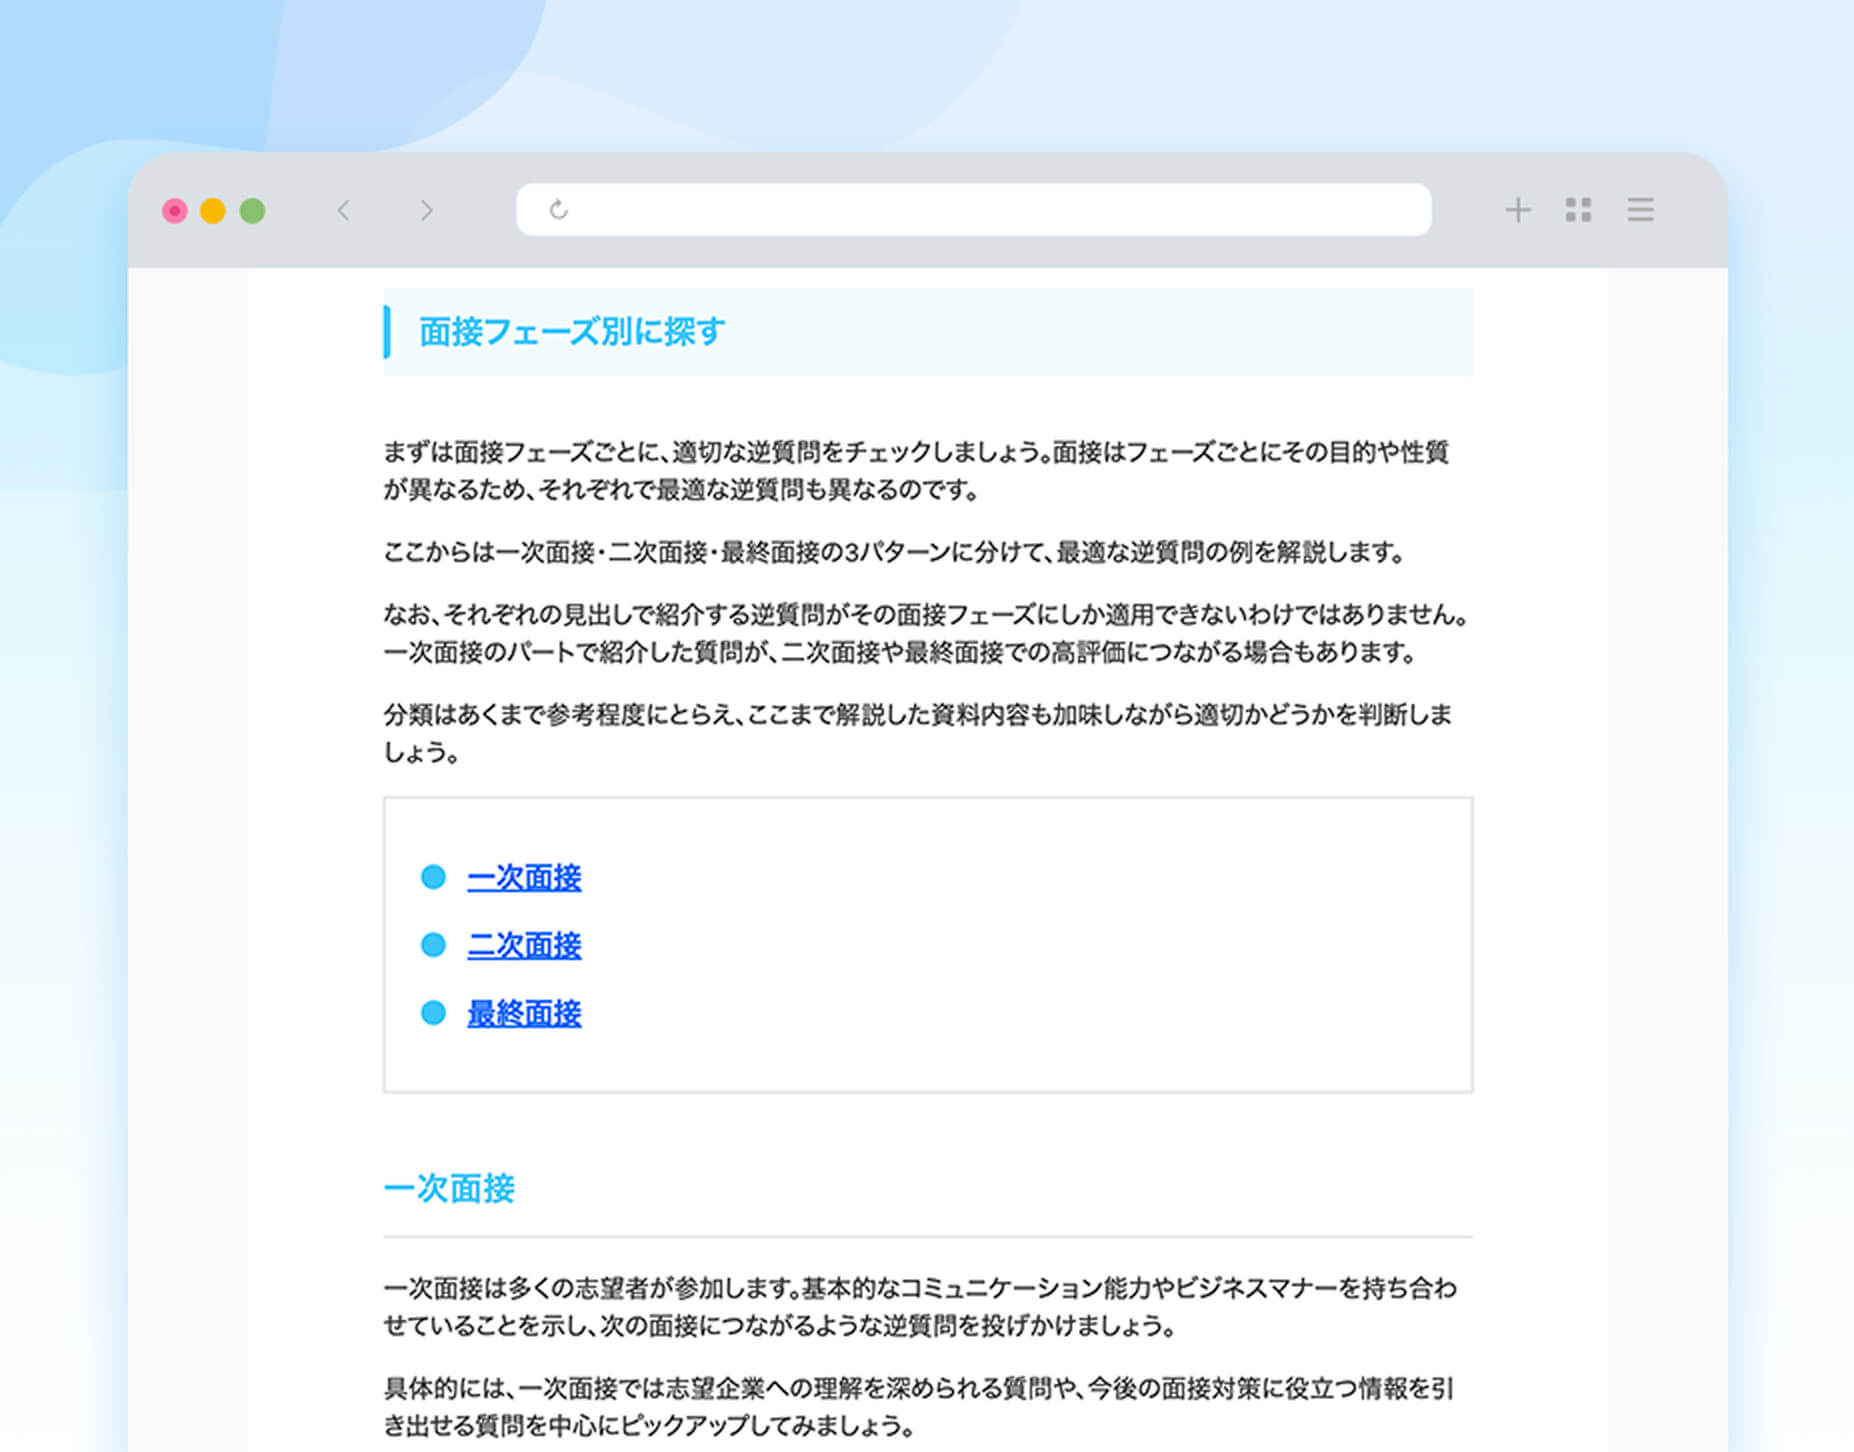The image size is (1854, 1452).
Task: Click the browser back arrow
Action: (344, 210)
